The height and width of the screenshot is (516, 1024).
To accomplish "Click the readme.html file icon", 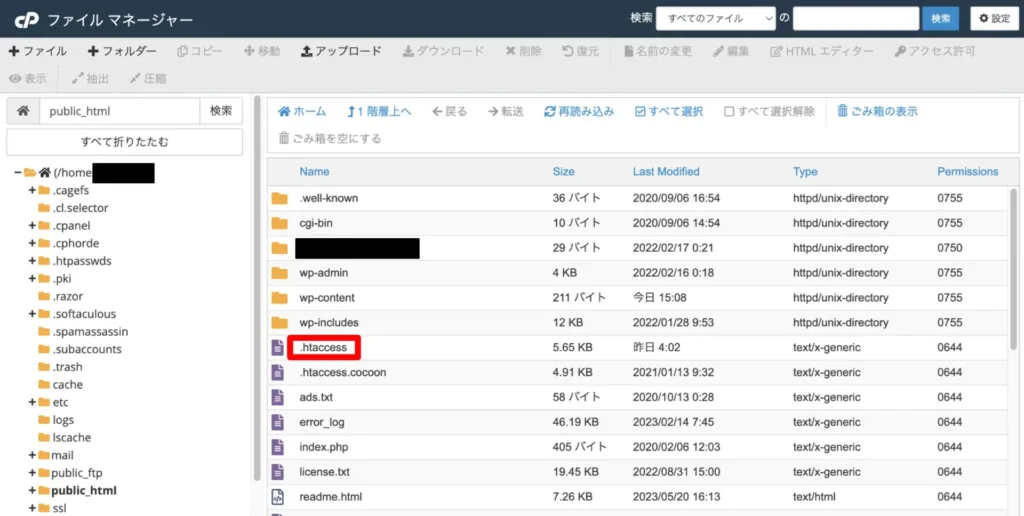I will pyautogui.click(x=278, y=497).
